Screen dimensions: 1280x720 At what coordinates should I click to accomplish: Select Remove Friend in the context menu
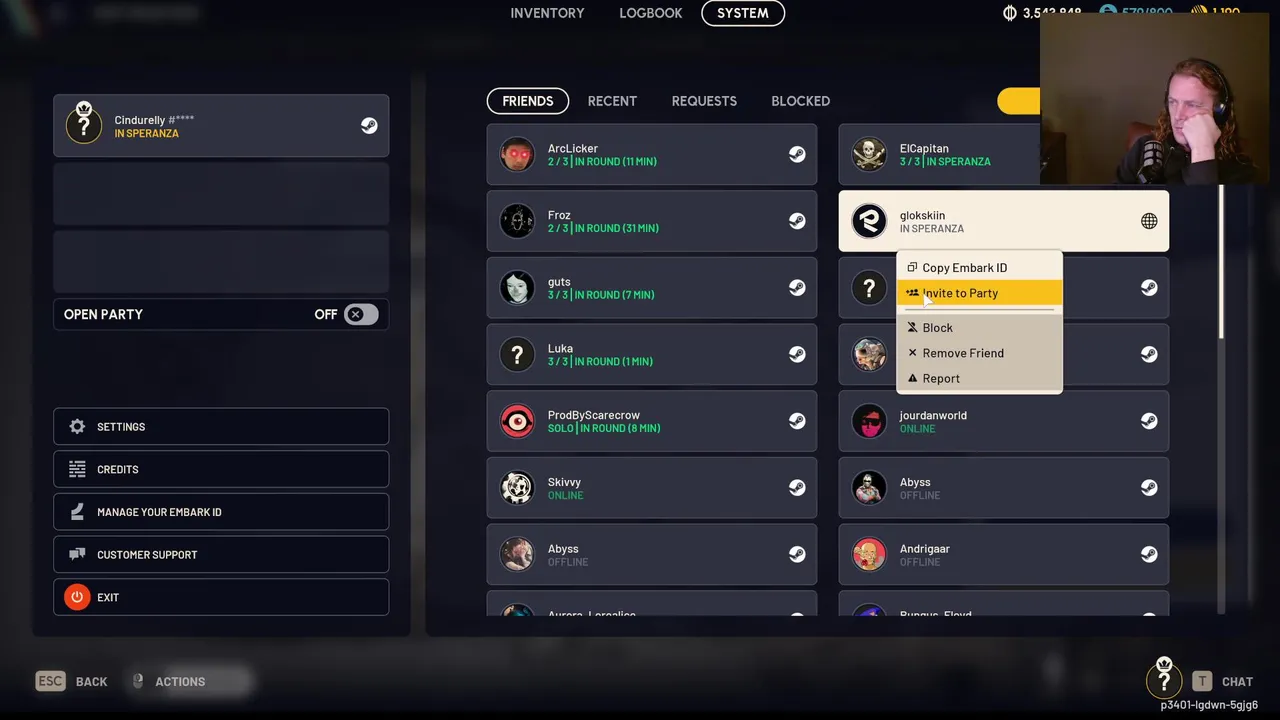point(979,353)
